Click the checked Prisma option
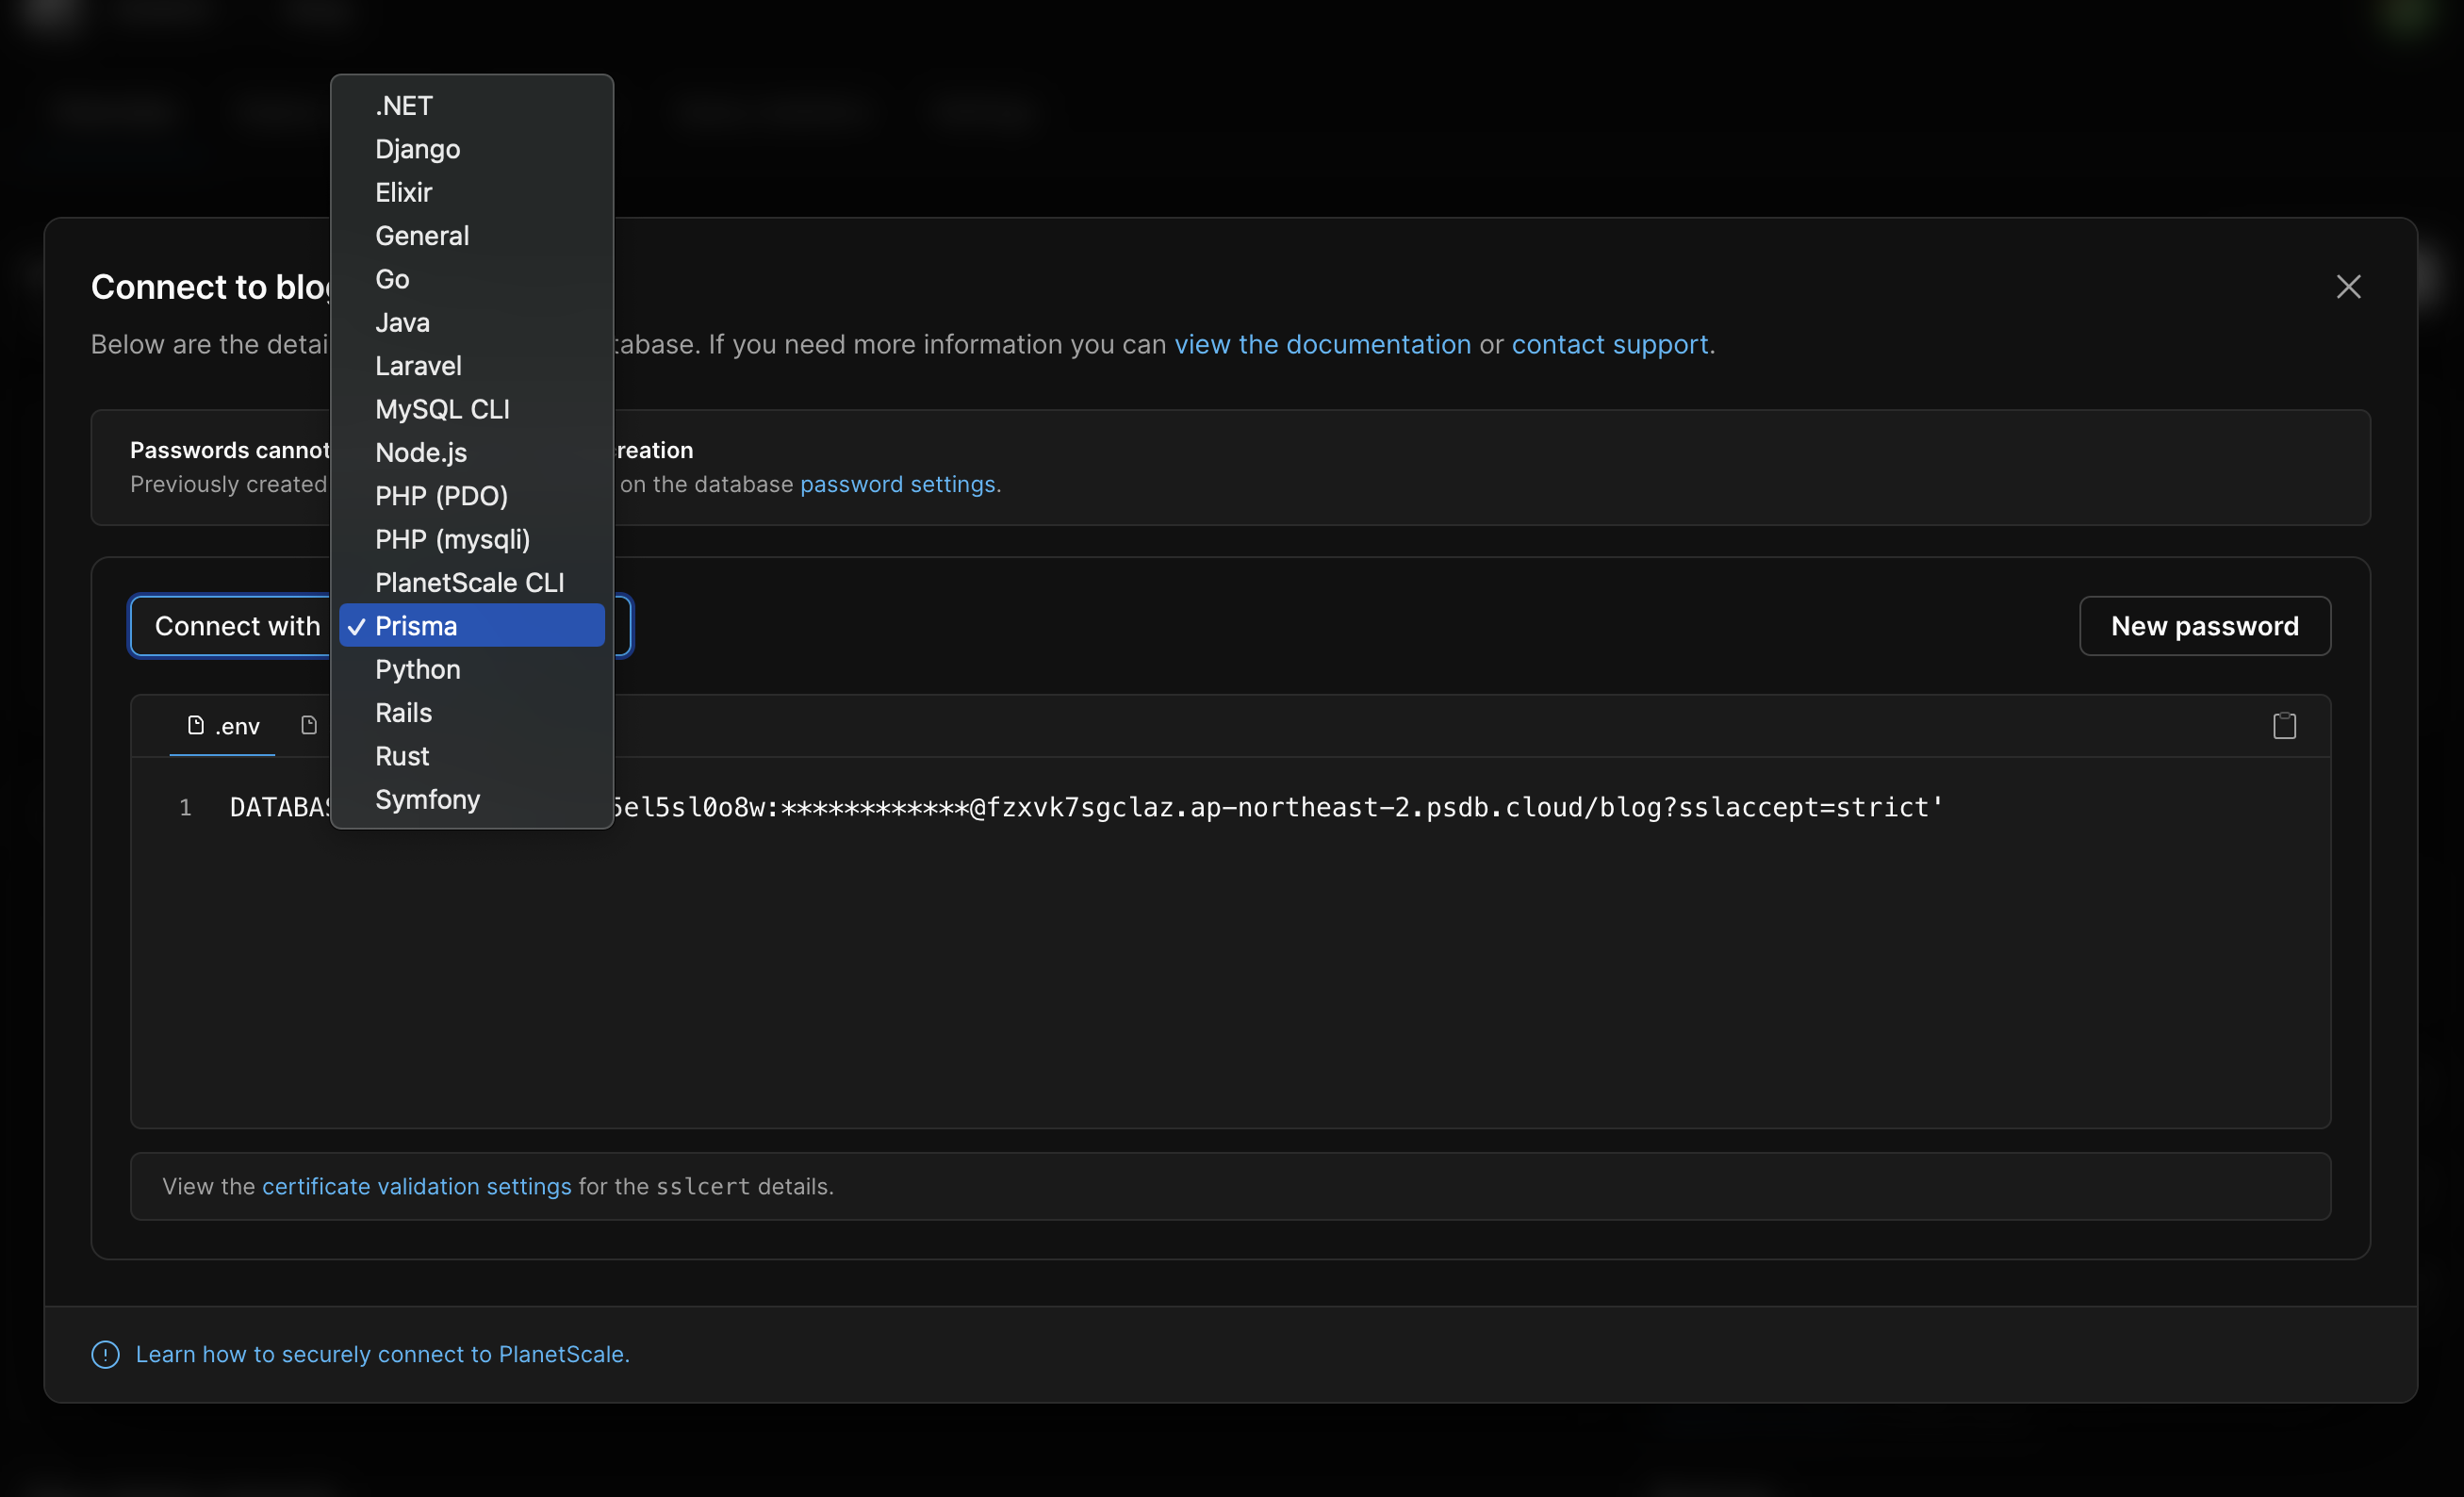 point(470,626)
